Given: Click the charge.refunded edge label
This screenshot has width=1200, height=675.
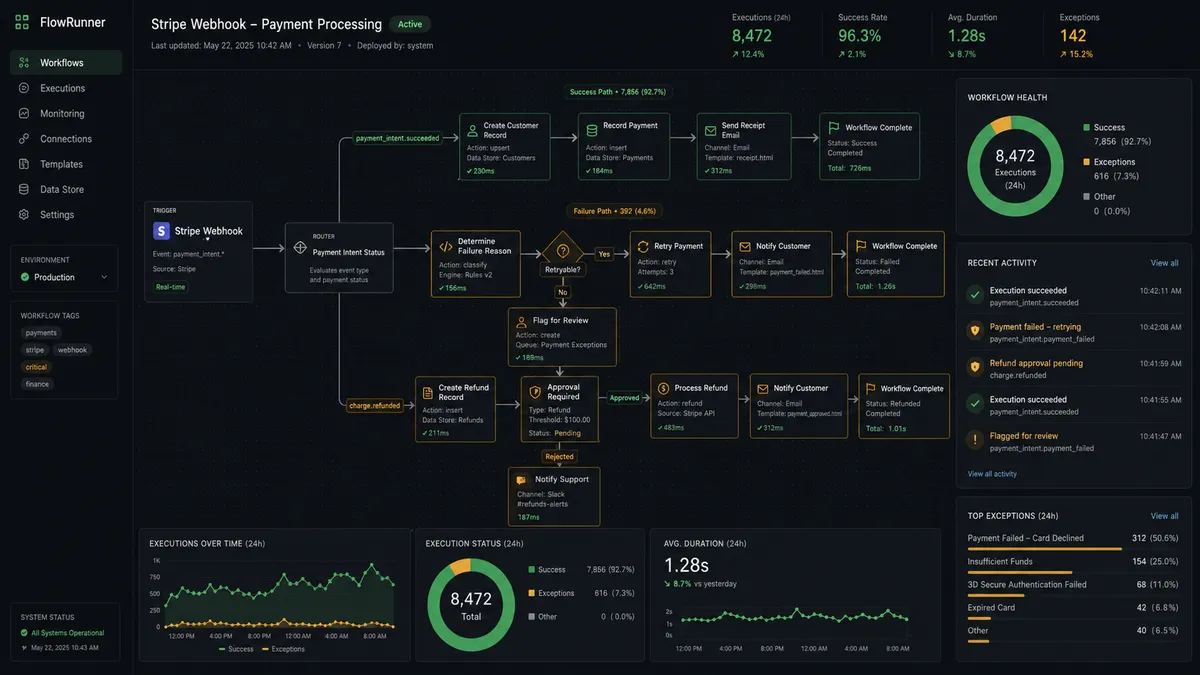Looking at the screenshot, I should tap(374, 405).
